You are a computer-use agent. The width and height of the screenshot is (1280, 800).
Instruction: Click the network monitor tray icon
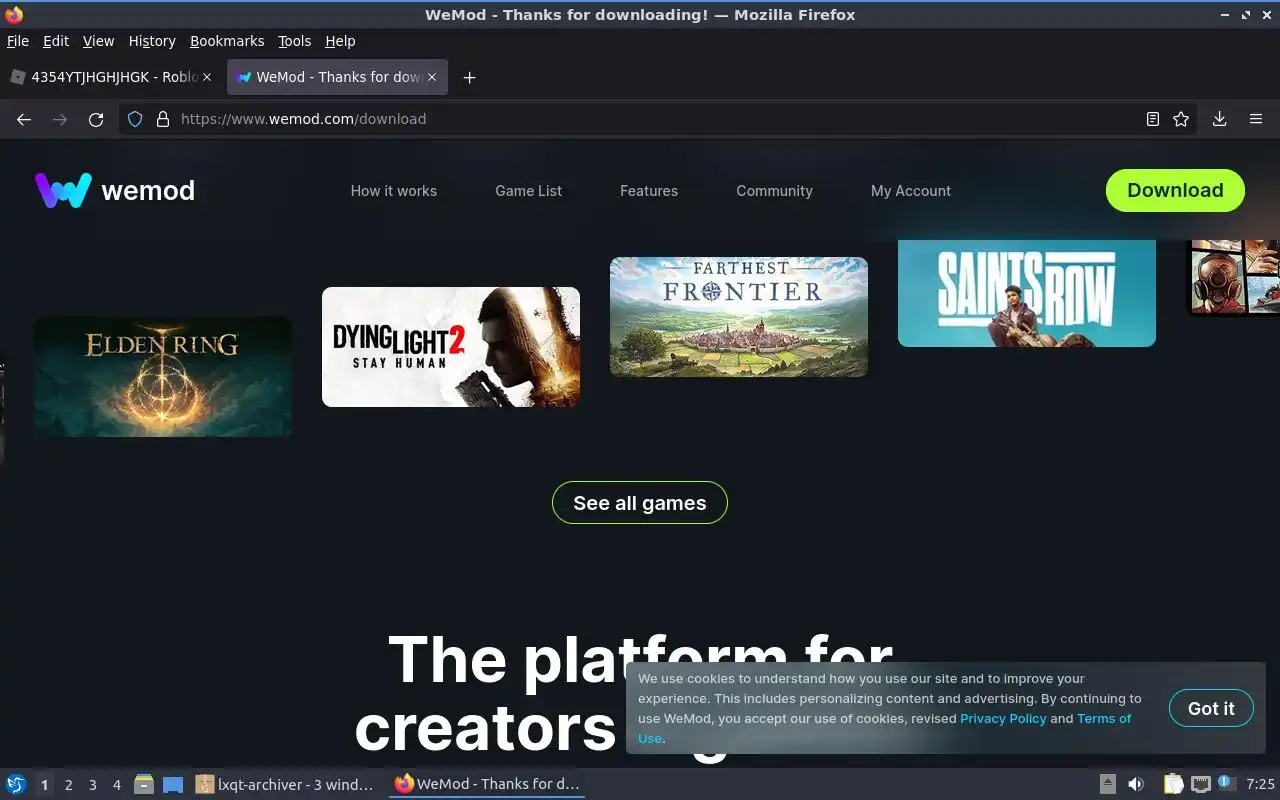(x=1201, y=784)
